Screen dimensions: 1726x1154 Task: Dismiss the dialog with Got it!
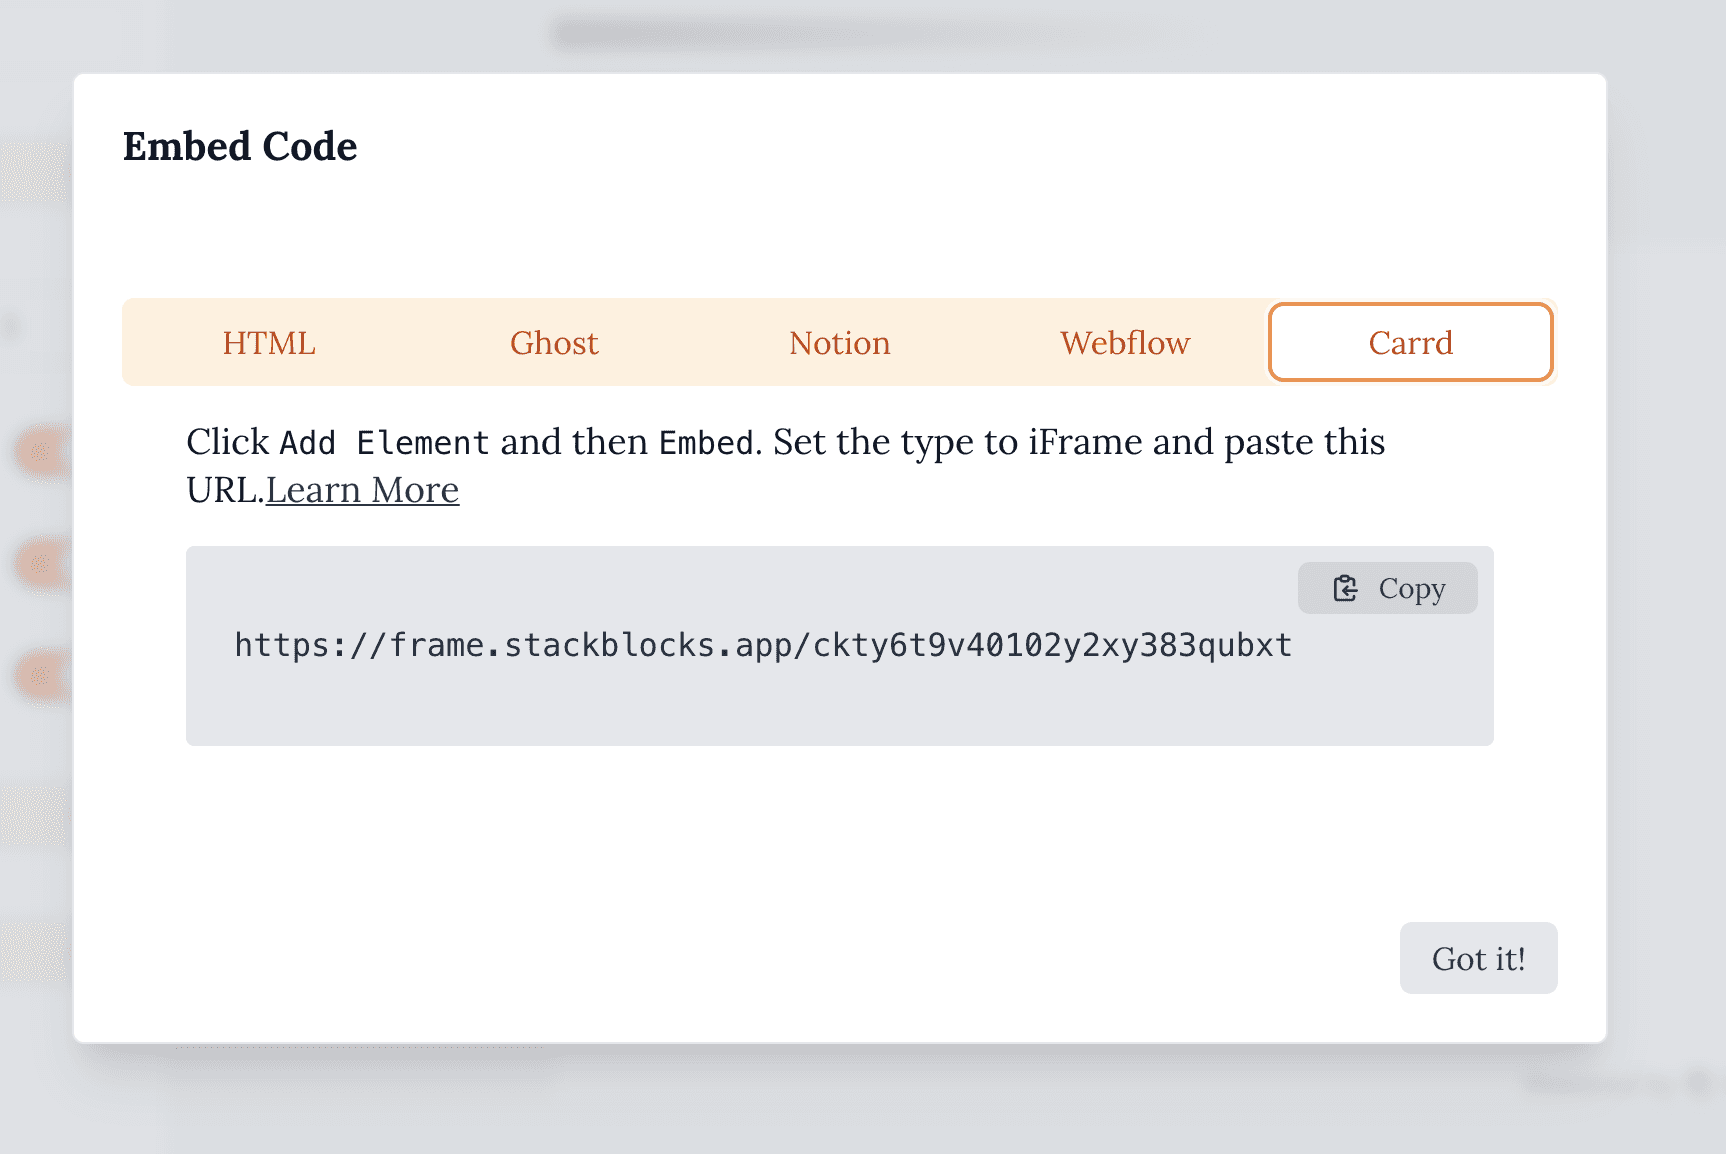(x=1478, y=957)
